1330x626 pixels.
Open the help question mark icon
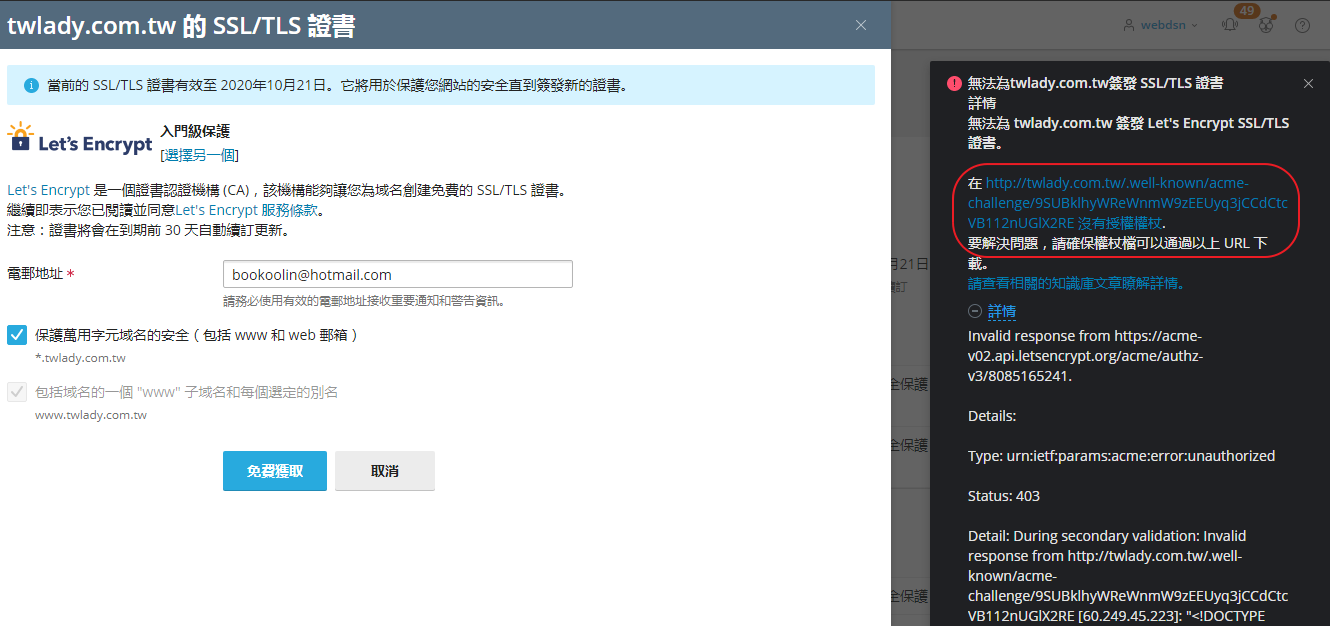click(1302, 25)
